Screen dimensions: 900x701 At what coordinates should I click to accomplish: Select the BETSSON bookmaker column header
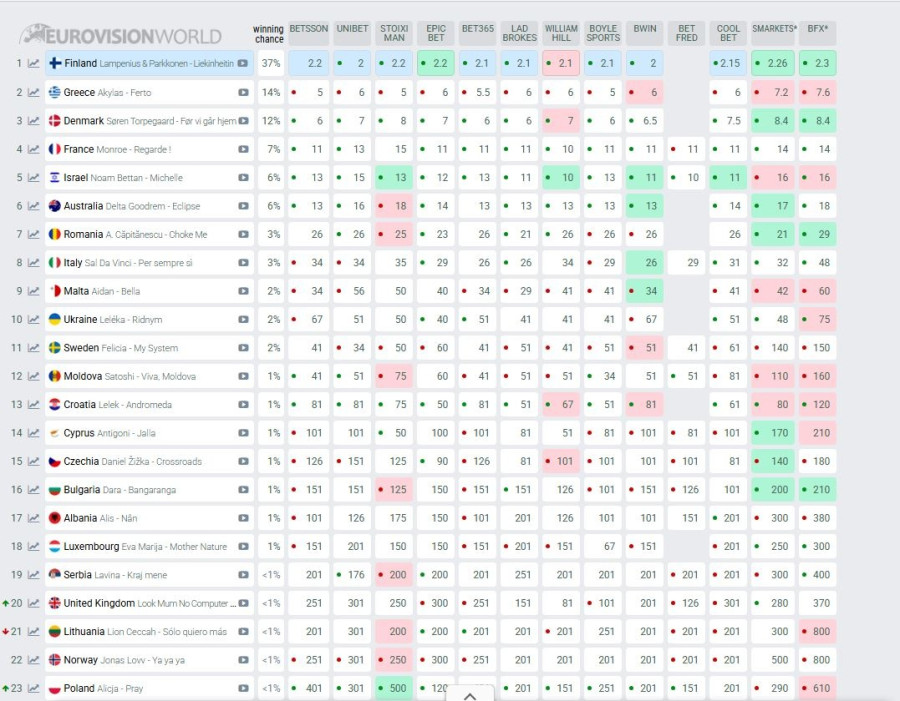click(x=309, y=33)
